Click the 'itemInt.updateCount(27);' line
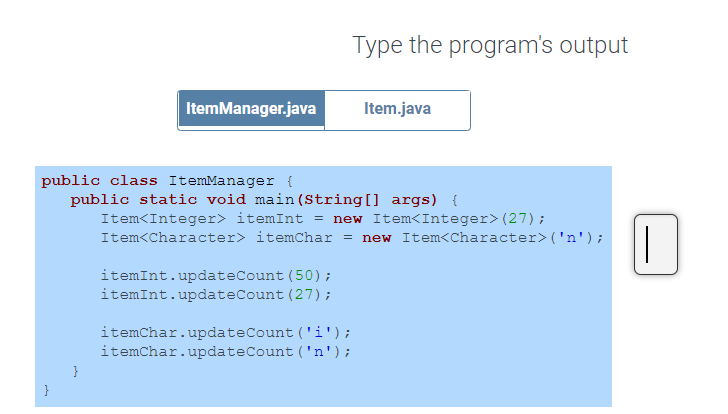 point(216,295)
